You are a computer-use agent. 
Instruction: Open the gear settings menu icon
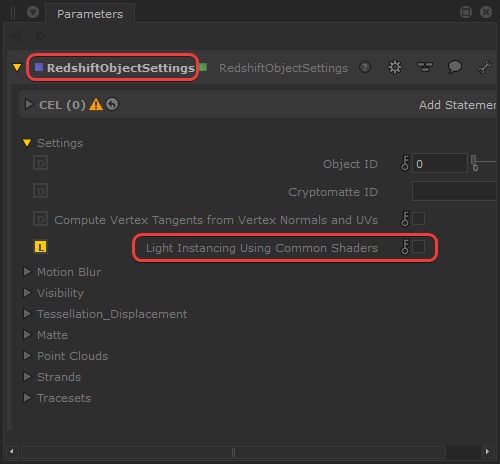(x=395, y=67)
